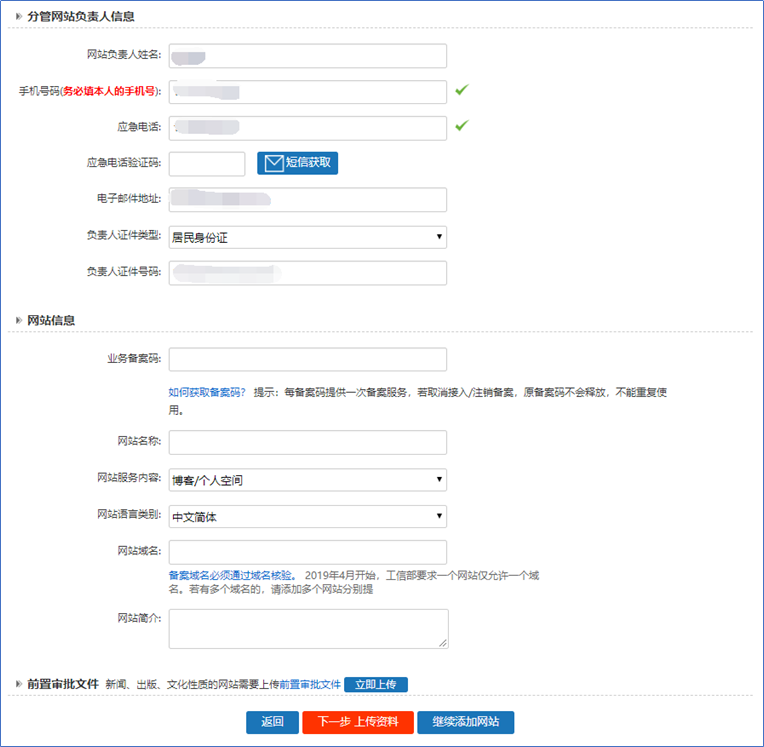
Task: Click into the 网站域名 text field
Action: click(x=307, y=552)
